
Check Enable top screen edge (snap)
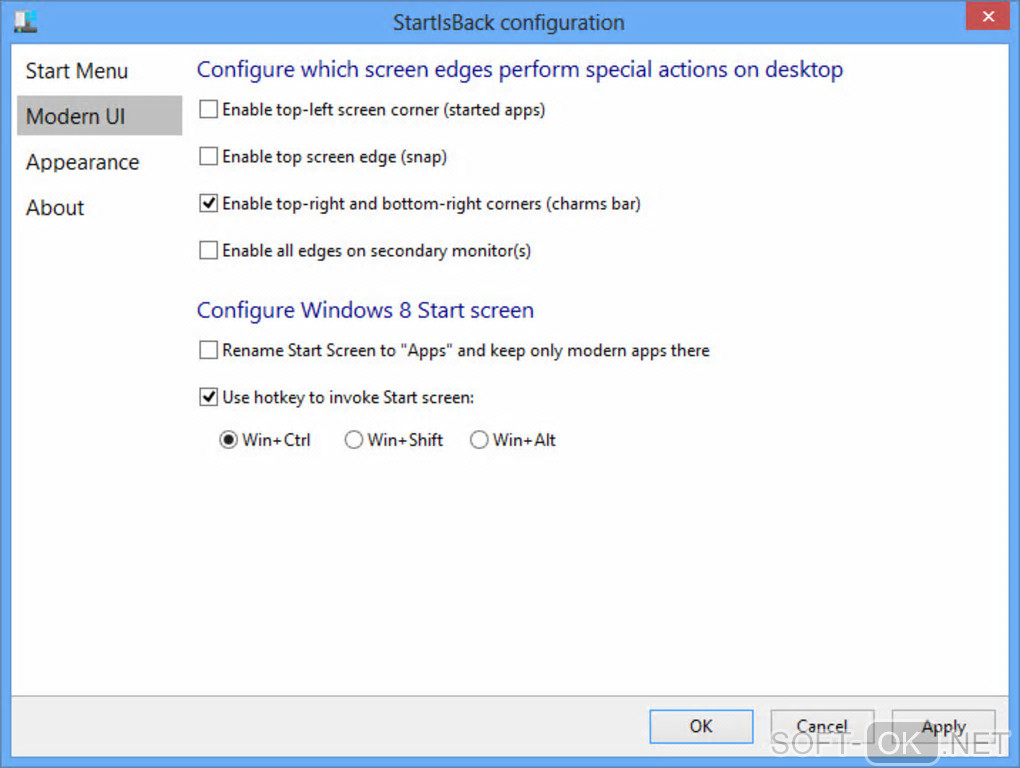click(x=208, y=156)
